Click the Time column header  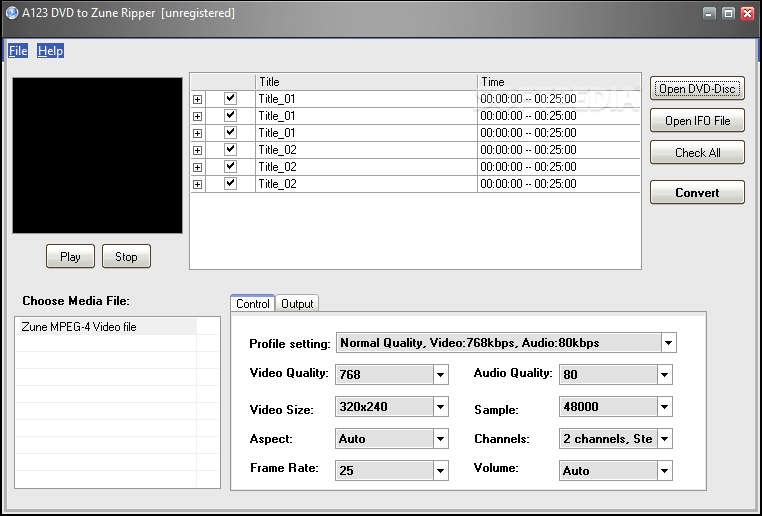pos(559,82)
